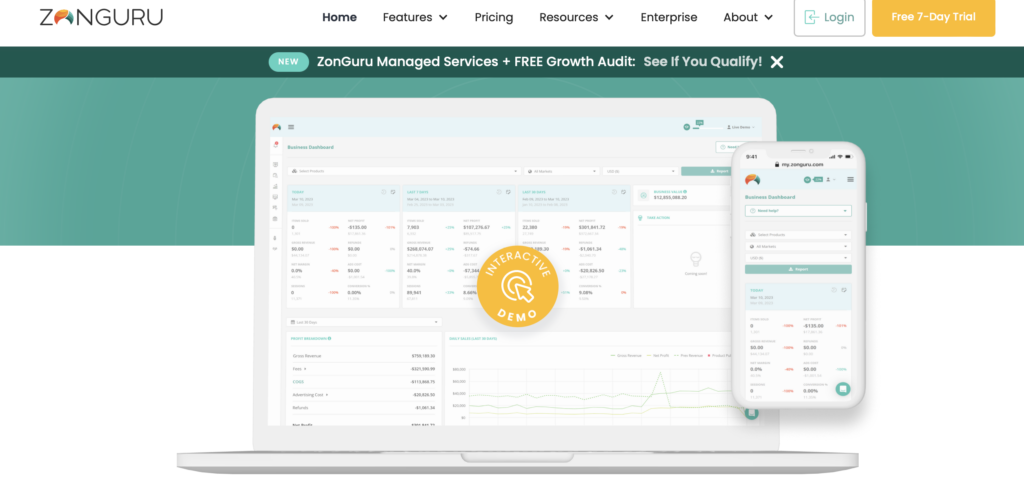Click ZonGuru logo in phone mockup
Viewport: 1024px width, 501px height.
tap(752, 179)
